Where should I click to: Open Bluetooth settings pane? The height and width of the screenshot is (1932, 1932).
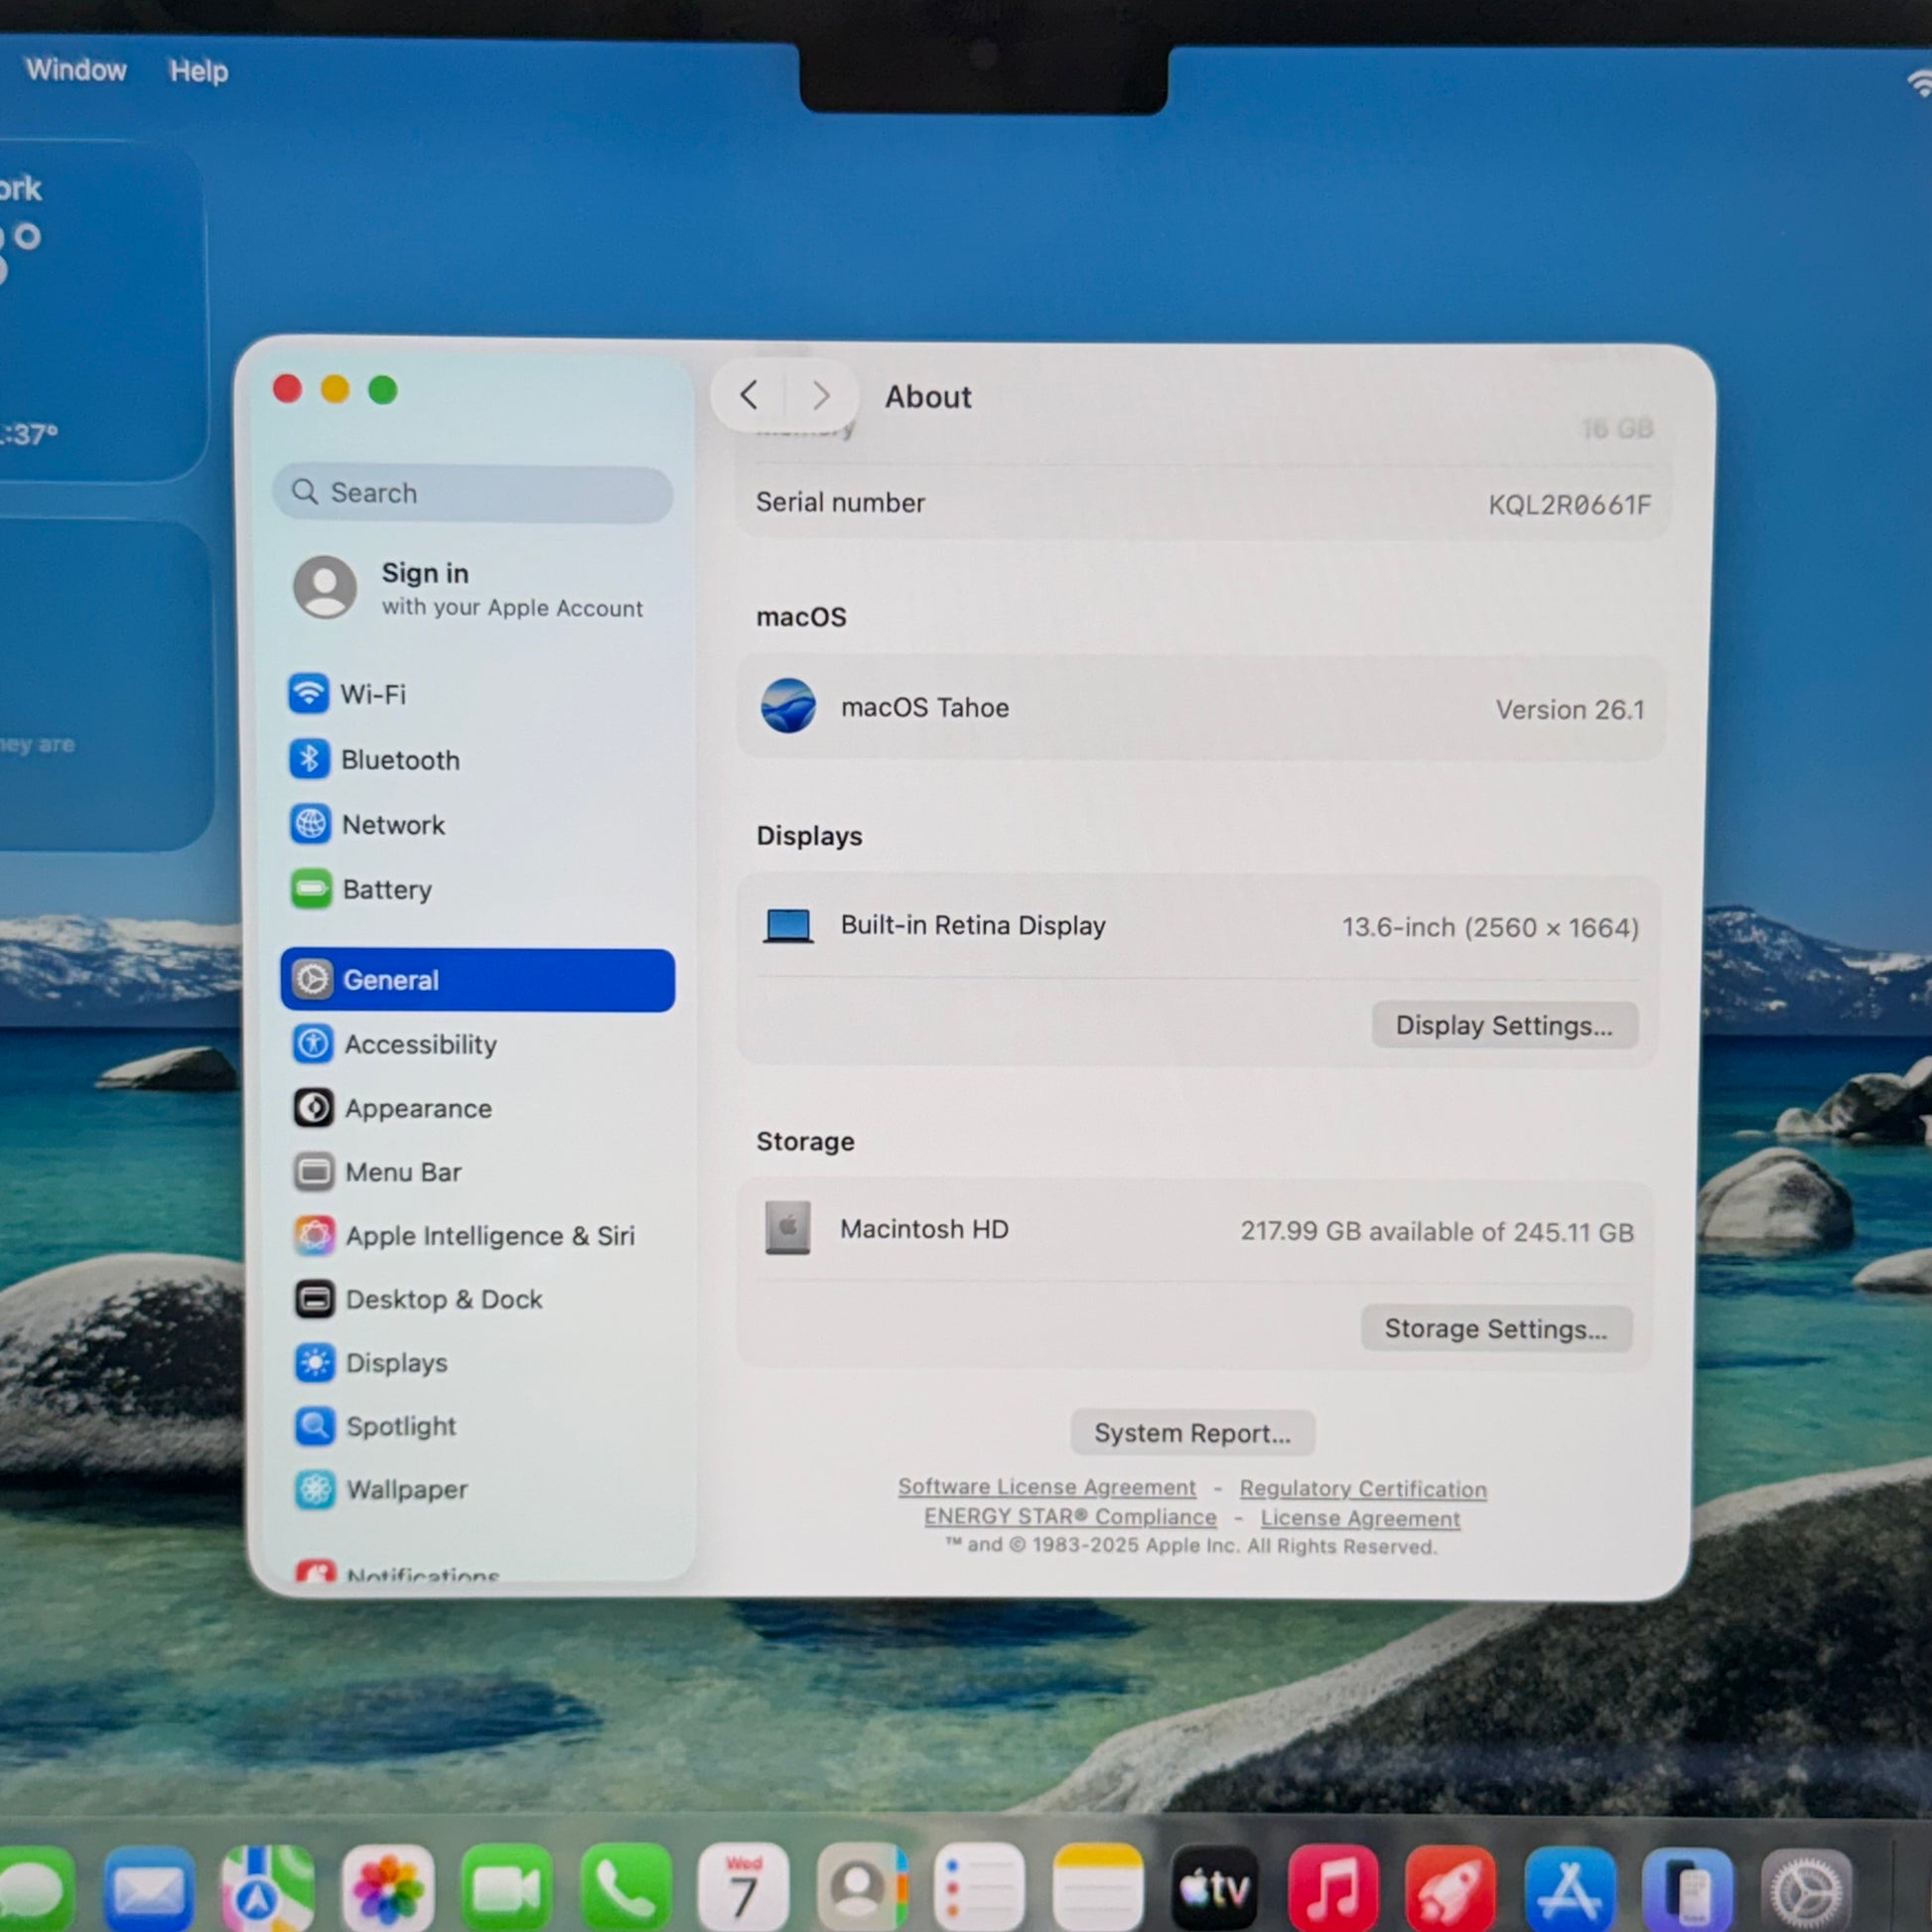(399, 760)
